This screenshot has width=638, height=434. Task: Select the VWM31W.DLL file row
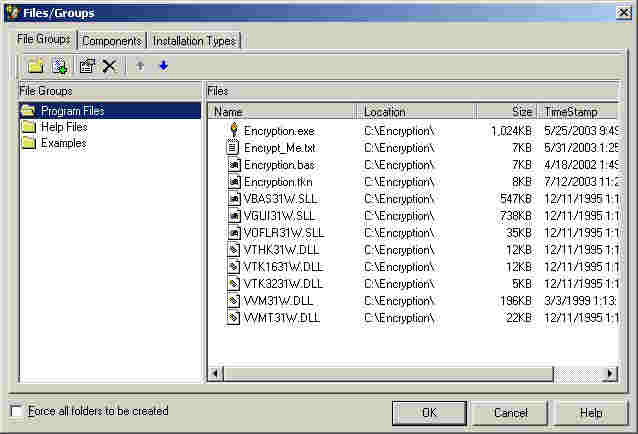(278, 301)
